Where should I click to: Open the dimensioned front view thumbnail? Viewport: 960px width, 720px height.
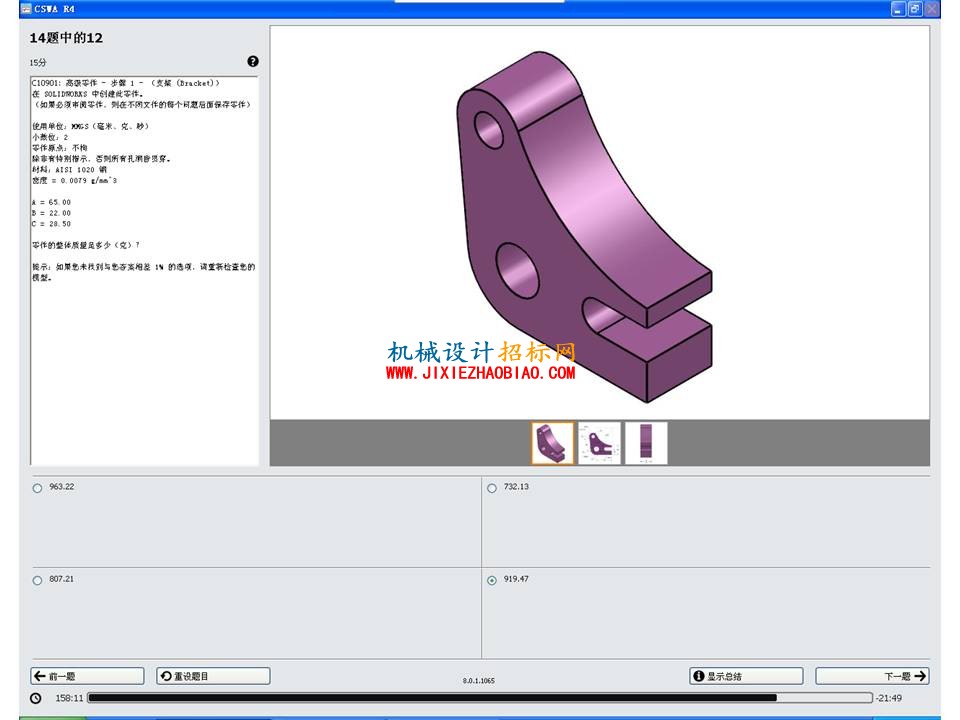point(599,443)
